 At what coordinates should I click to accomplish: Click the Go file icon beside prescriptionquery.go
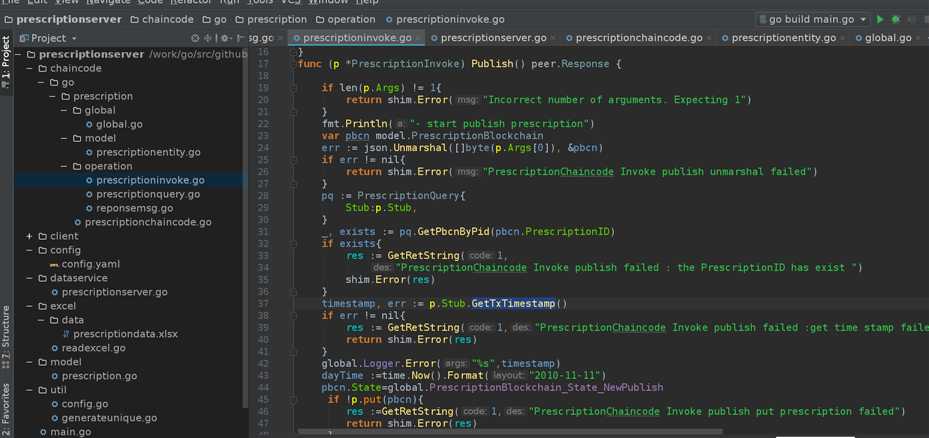pos(89,194)
